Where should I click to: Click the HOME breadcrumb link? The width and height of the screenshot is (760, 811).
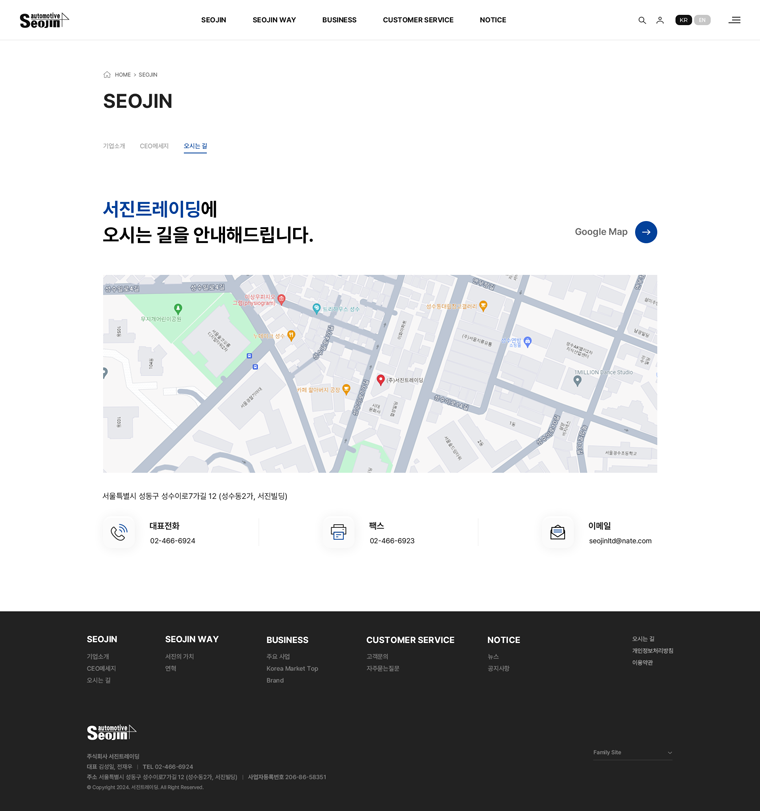(123, 74)
